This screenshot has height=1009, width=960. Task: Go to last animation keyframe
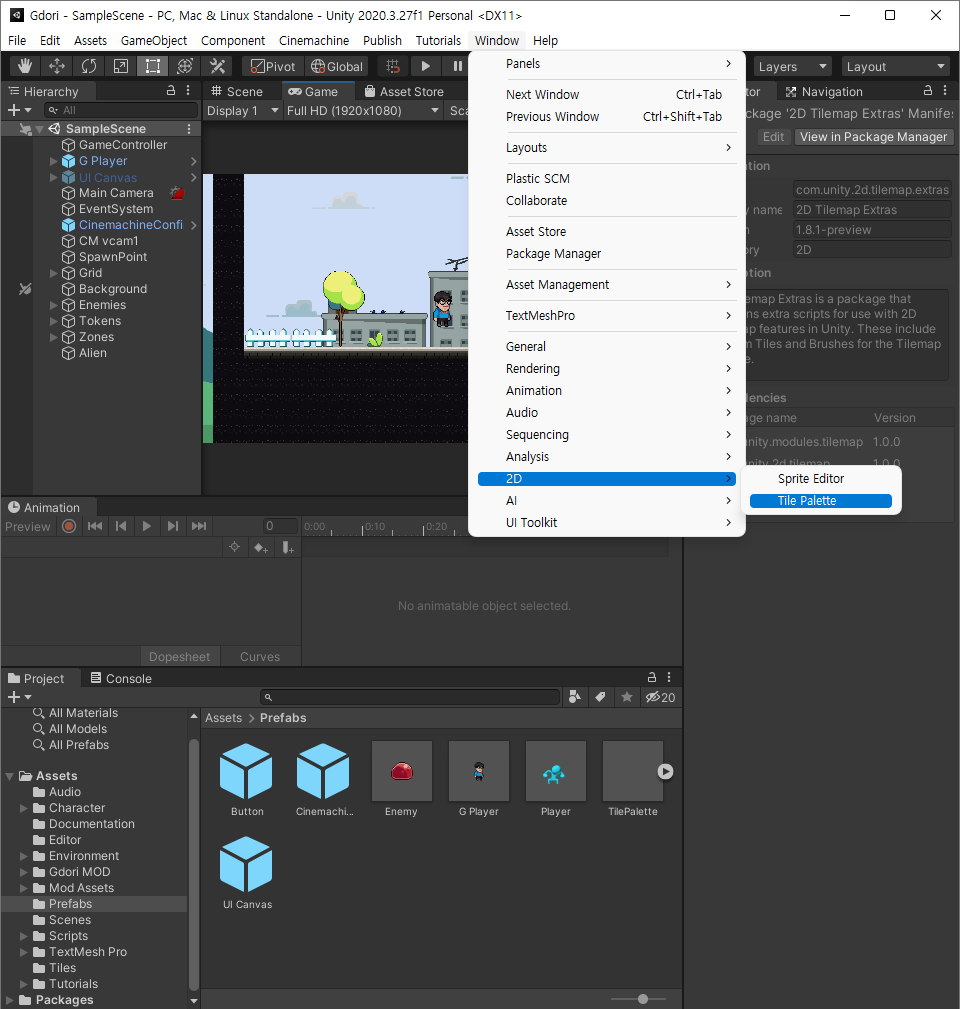point(199,526)
